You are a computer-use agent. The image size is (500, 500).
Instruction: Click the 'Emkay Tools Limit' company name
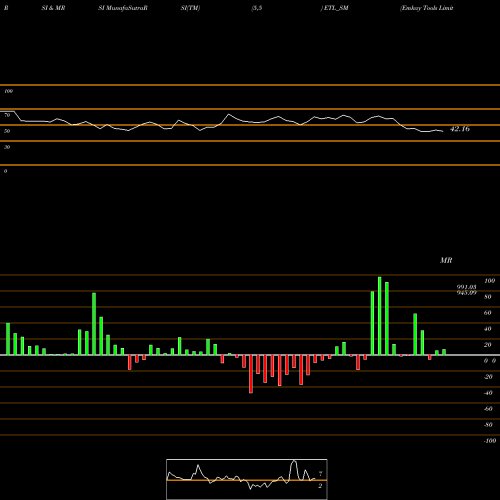427,8
